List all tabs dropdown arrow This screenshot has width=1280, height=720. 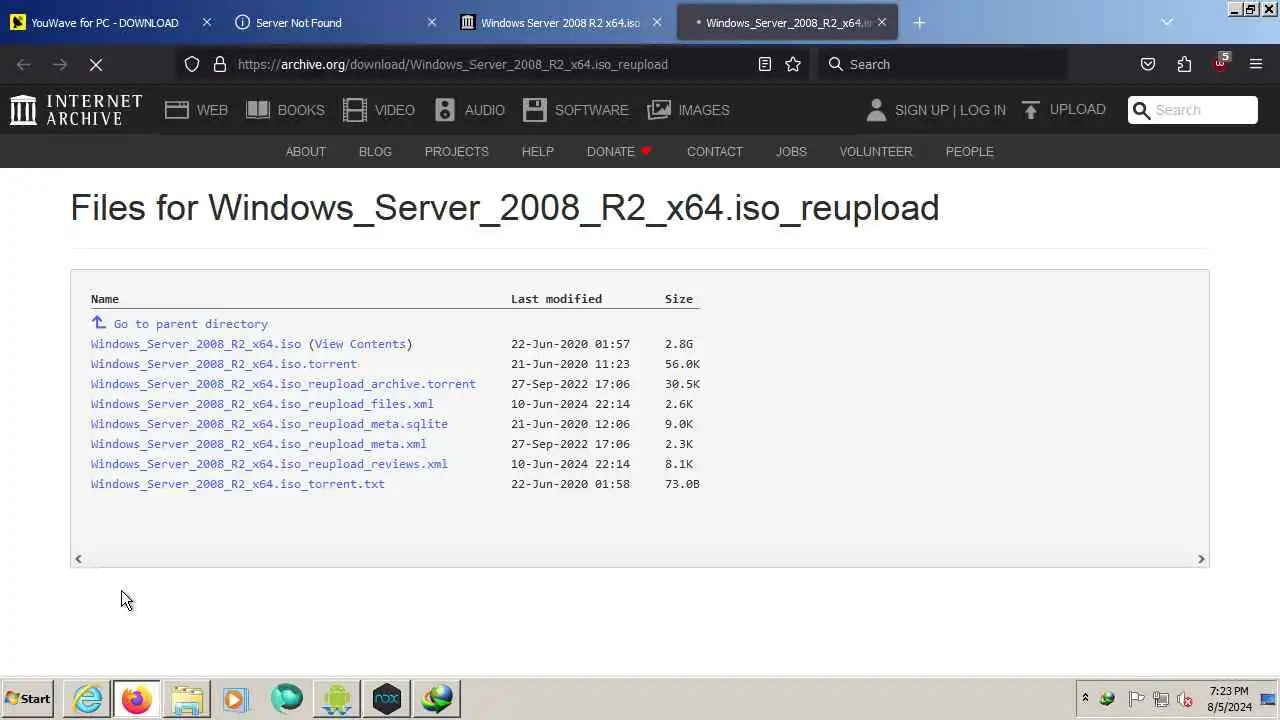click(1167, 22)
